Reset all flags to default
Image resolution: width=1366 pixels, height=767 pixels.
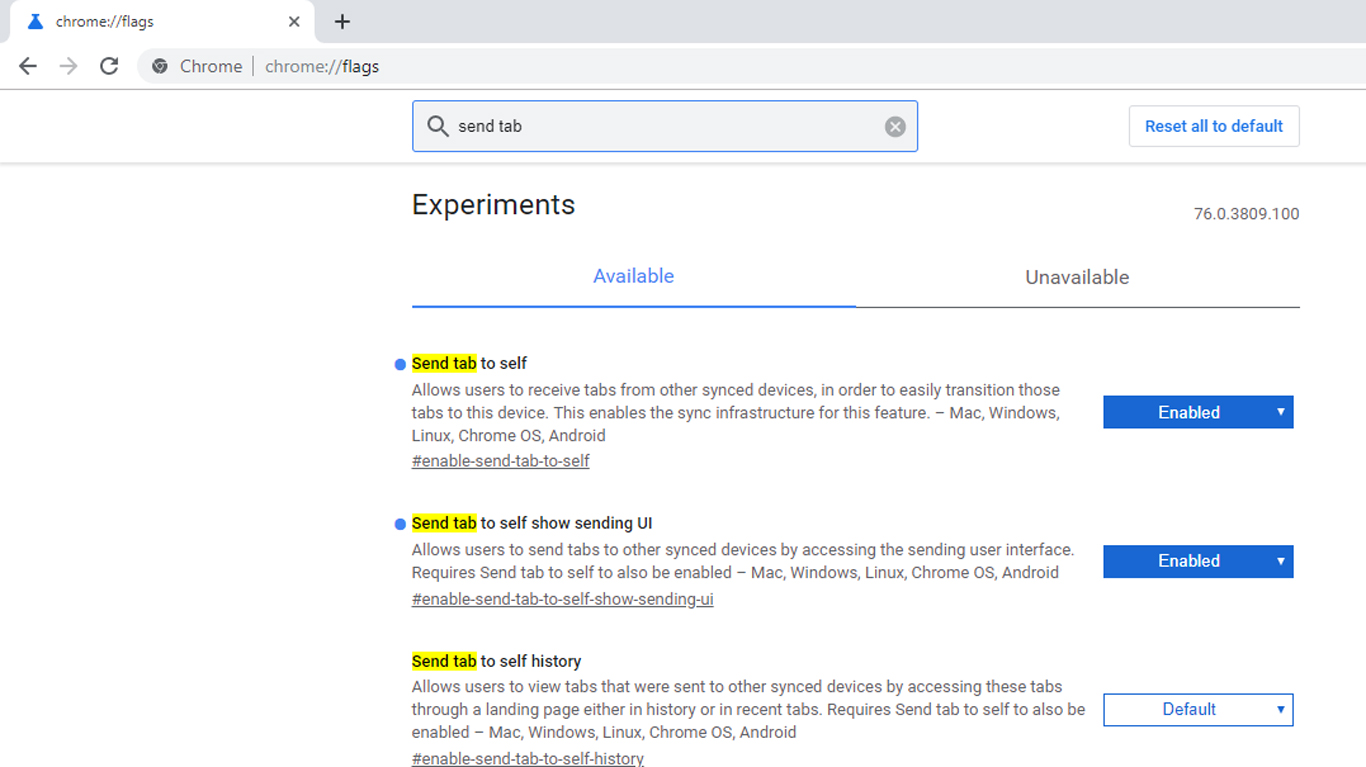pyautogui.click(x=1214, y=126)
